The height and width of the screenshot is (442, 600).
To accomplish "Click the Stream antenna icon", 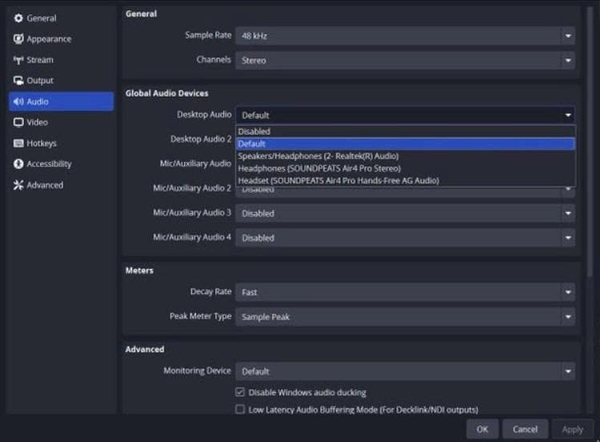I will click(18, 60).
